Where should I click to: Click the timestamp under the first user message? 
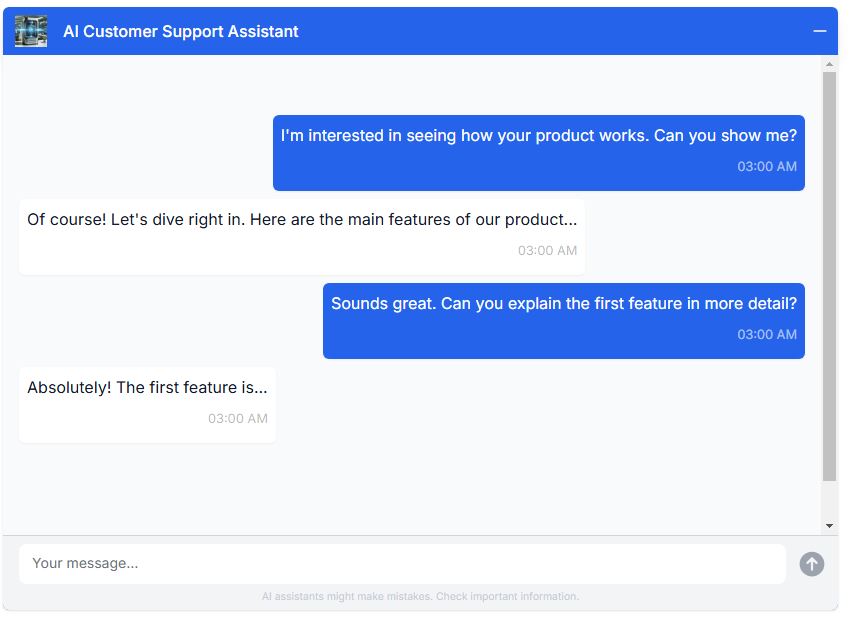tap(767, 166)
